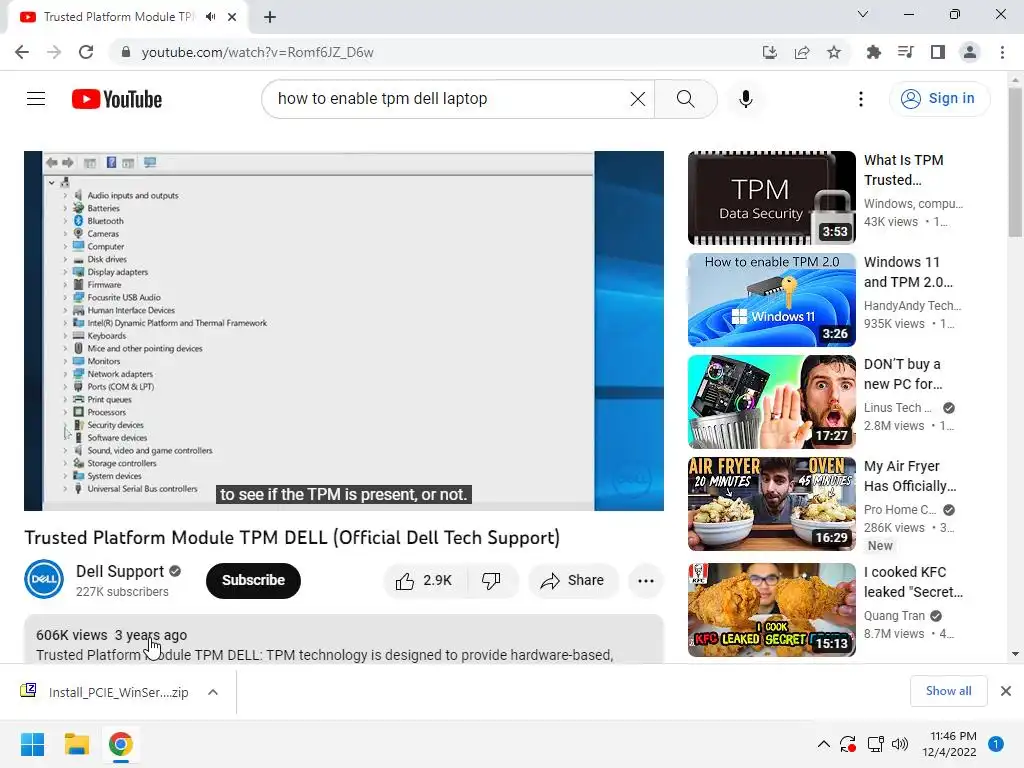The width and height of the screenshot is (1024, 768).
Task: Click Chrome icon on taskbar
Action: [x=121, y=744]
